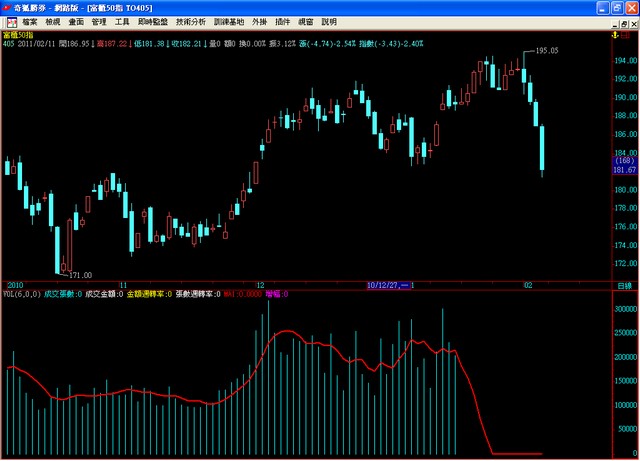Image resolution: width=640 pixels, height=461 pixels.
Task: Open the 即時監盤 menu
Action: tap(153, 21)
